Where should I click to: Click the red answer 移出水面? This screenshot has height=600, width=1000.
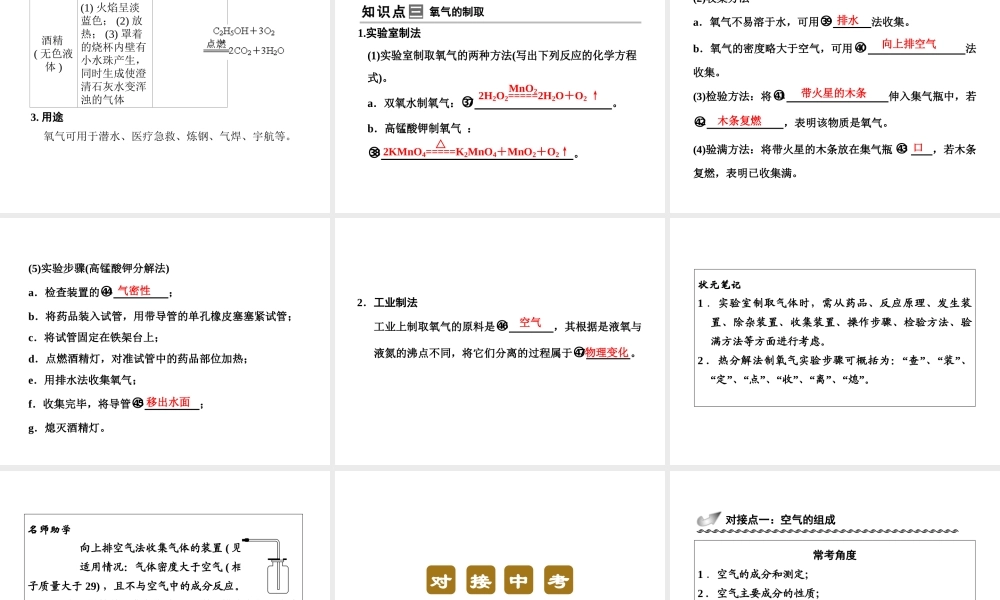pyautogui.click(x=168, y=402)
